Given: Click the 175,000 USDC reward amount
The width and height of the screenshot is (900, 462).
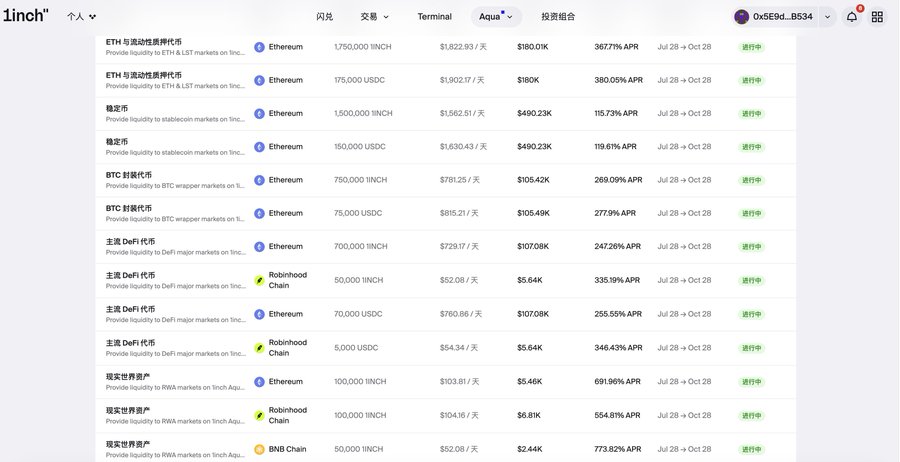Looking at the screenshot, I should [359, 80].
